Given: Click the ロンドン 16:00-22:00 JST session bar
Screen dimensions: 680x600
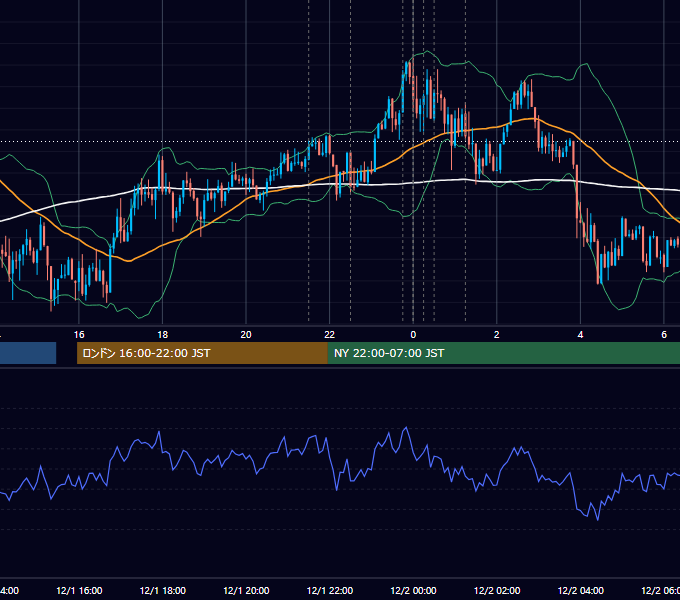Looking at the screenshot, I should coord(202,353).
